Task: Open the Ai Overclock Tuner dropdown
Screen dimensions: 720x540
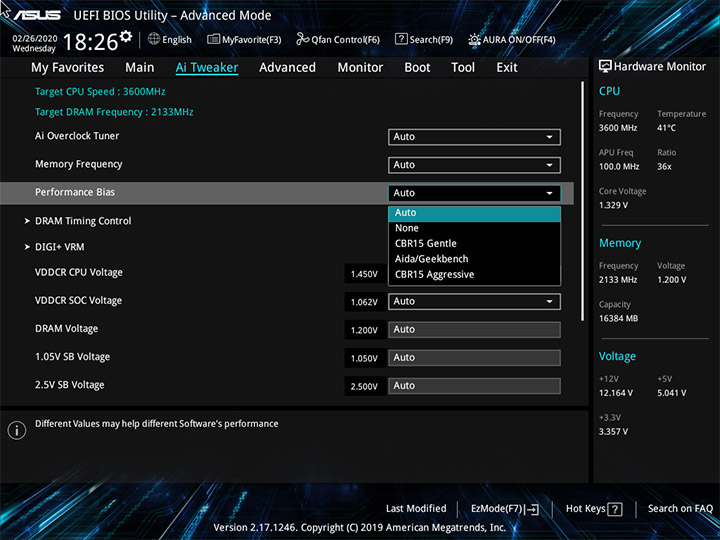Action: click(x=474, y=137)
